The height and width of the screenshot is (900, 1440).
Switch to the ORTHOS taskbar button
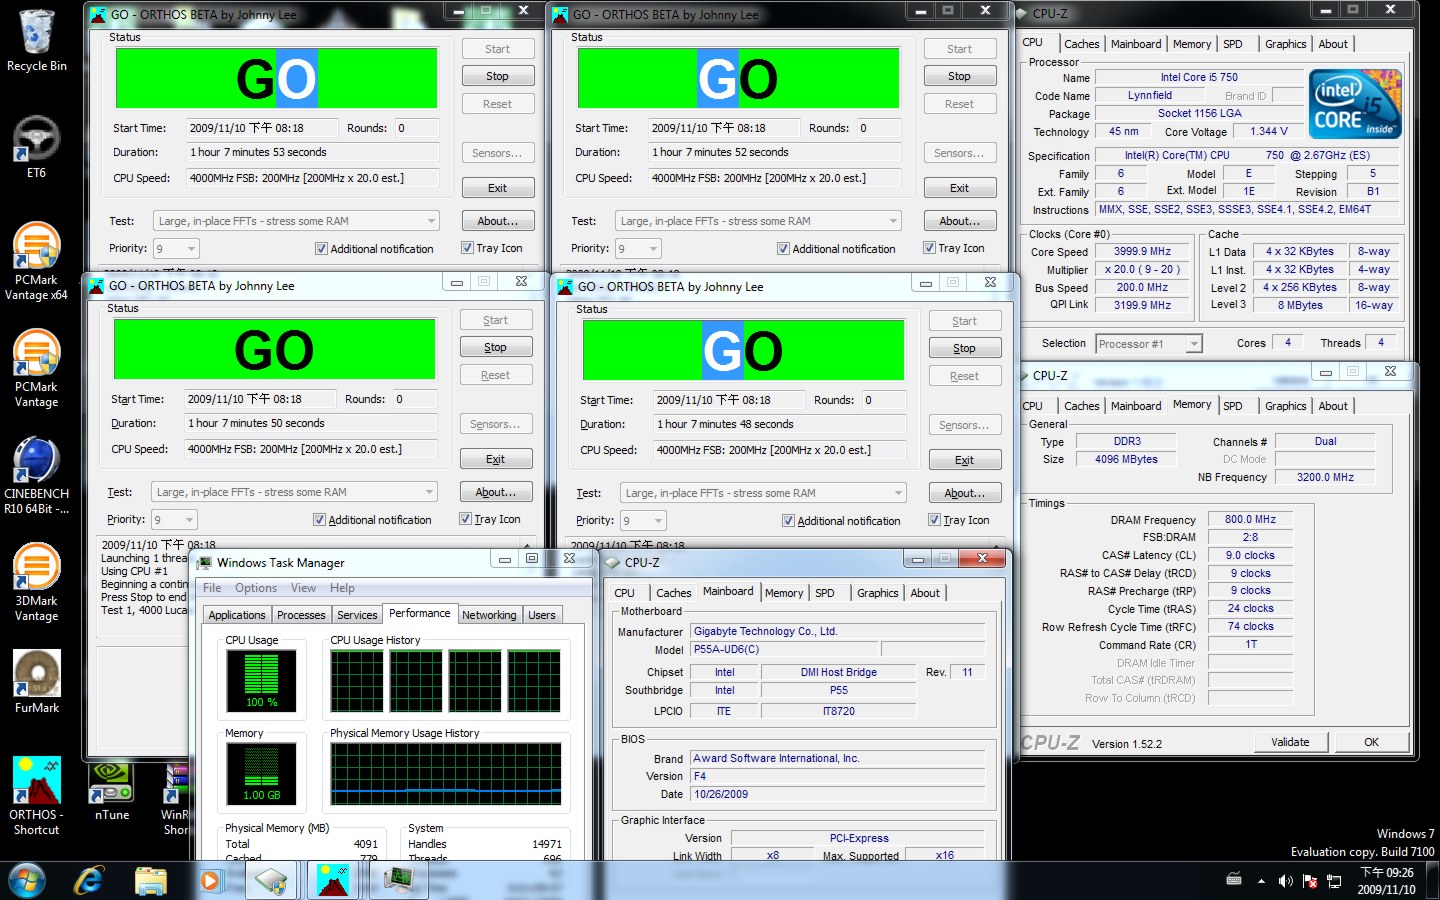332,880
